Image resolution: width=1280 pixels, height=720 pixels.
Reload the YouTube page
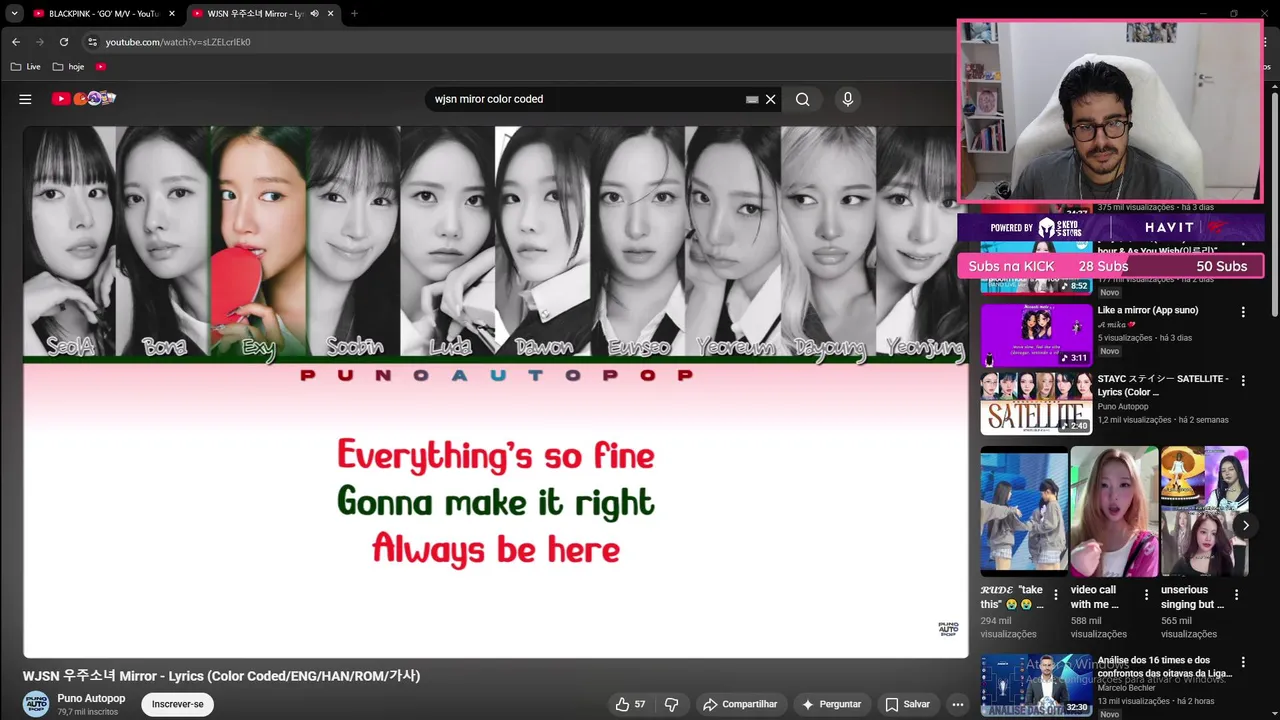(64, 42)
